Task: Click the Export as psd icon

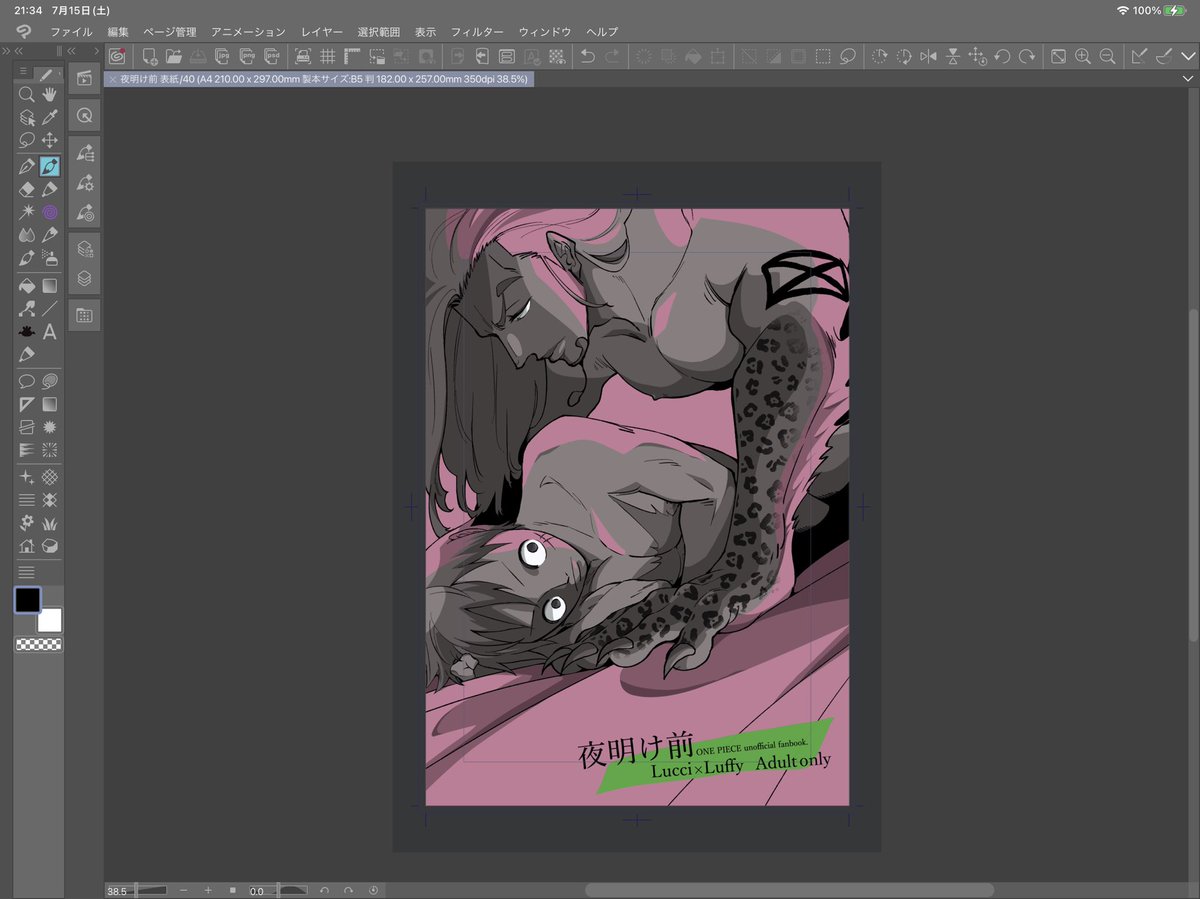Action: pos(270,57)
